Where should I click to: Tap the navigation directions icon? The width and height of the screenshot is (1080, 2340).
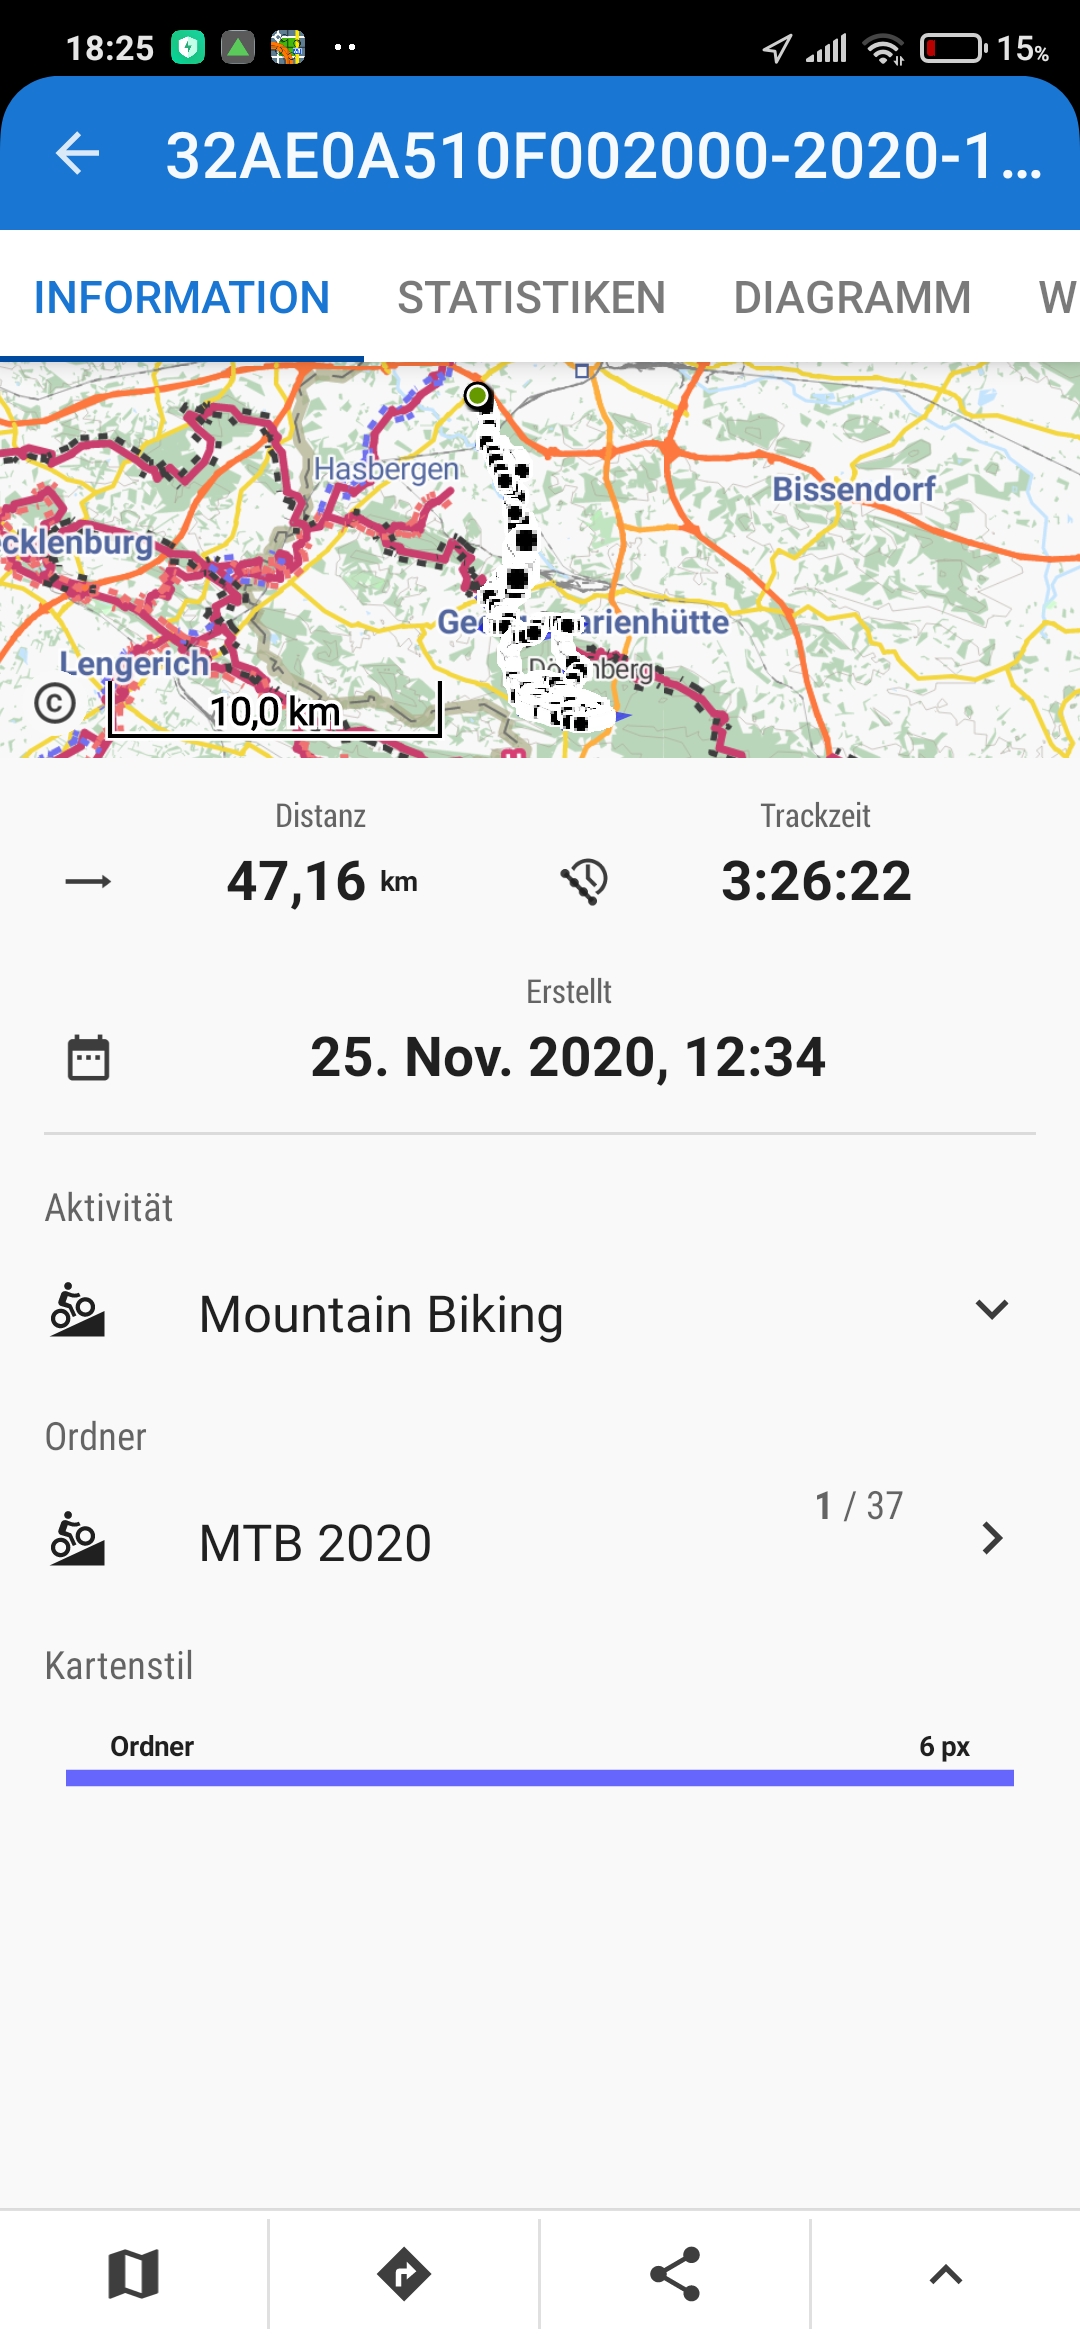coord(404,2274)
